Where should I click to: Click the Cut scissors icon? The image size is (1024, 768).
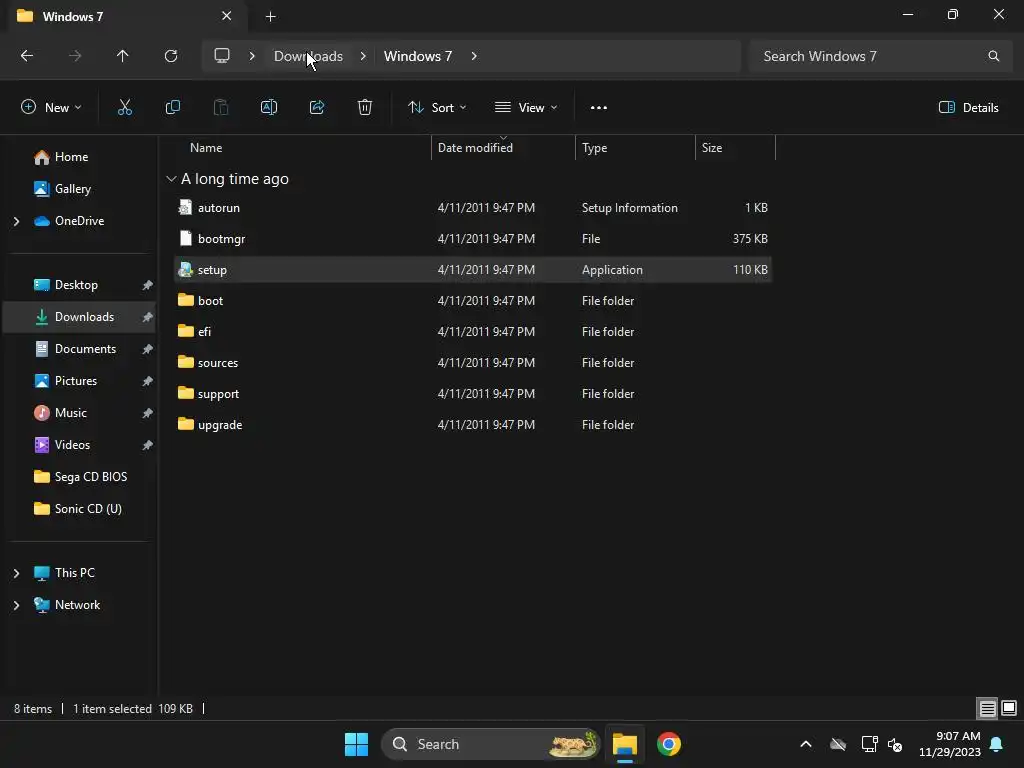click(x=125, y=108)
